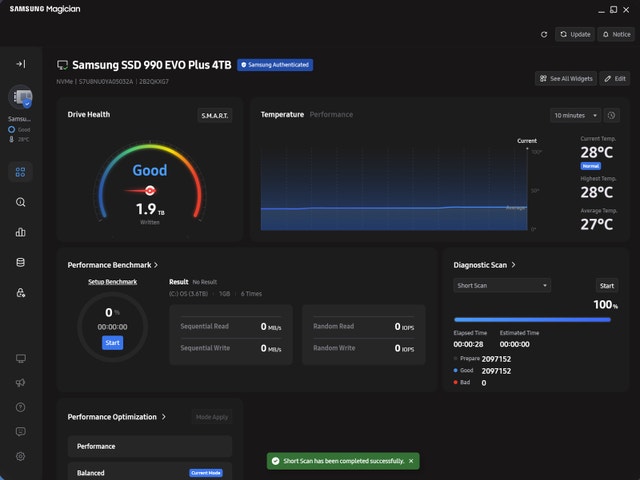This screenshot has height=480, width=640.
Task: Click the Drive Health gauge
Action: click(x=150, y=183)
